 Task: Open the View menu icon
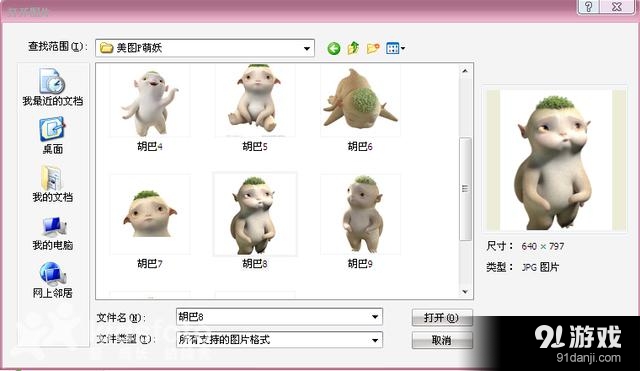(x=395, y=49)
